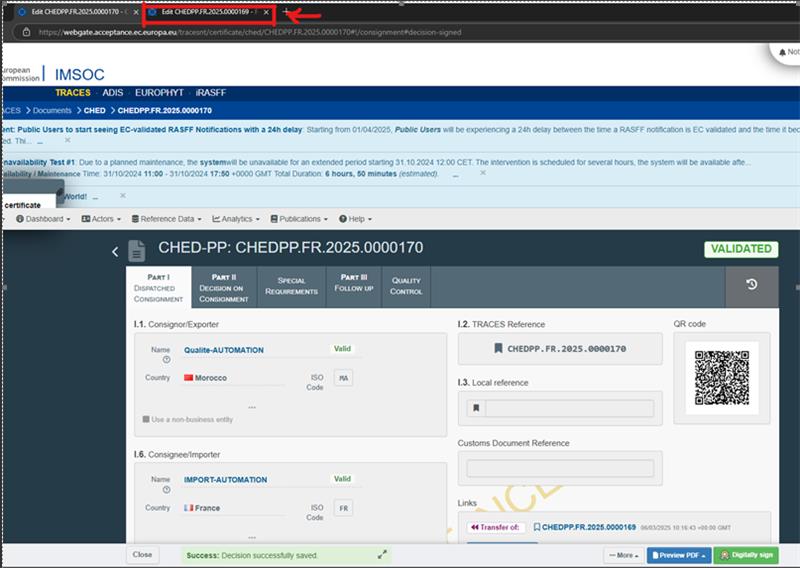Viewport: 800px width, 568px height.
Task: Click the FR ISO code box
Action: 343,508
